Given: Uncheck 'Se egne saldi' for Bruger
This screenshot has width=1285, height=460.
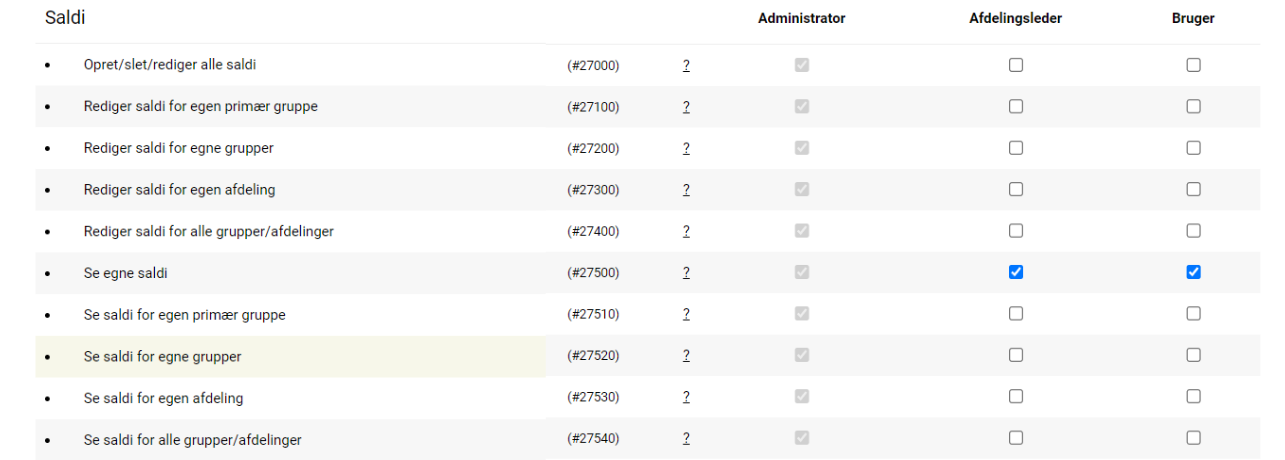Looking at the screenshot, I should [1193, 272].
